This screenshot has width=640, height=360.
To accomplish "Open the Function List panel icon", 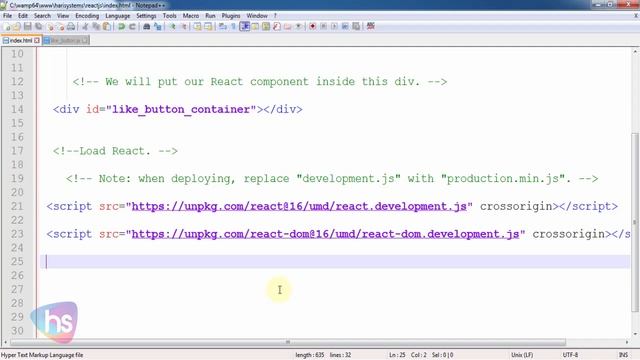I will click(277, 27).
